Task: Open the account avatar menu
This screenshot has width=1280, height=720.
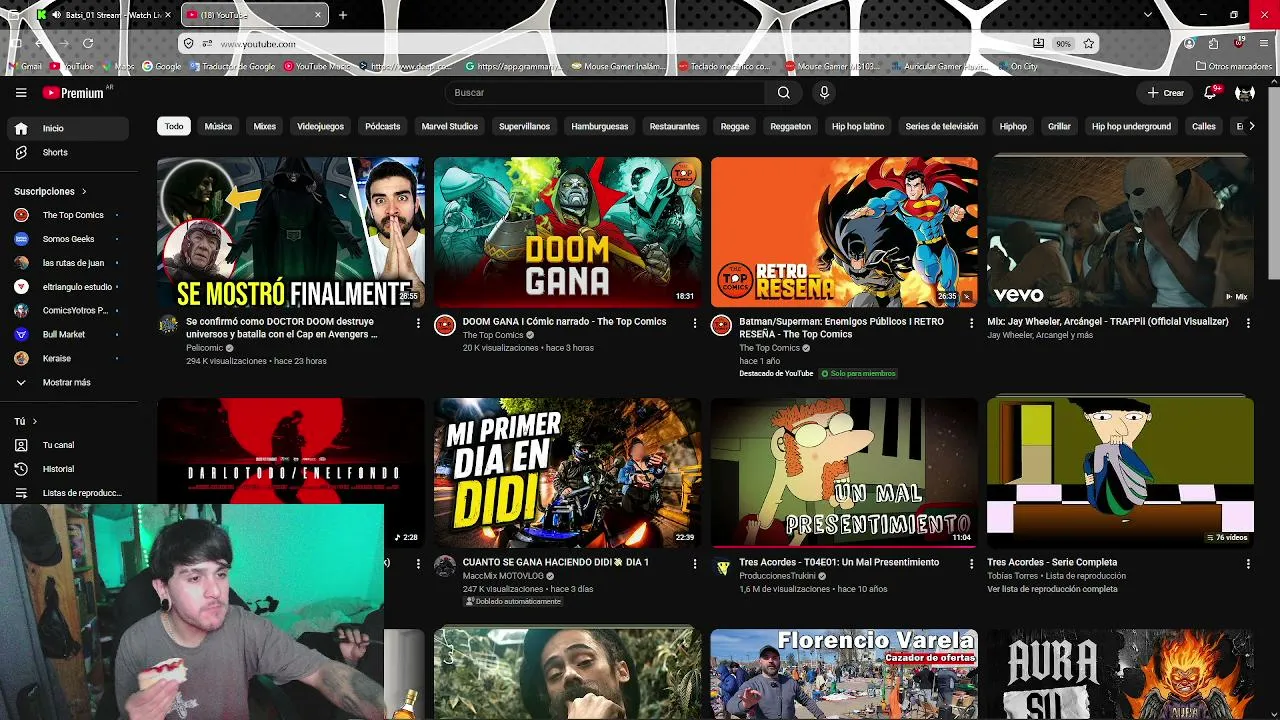Action: pyautogui.click(x=1245, y=93)
